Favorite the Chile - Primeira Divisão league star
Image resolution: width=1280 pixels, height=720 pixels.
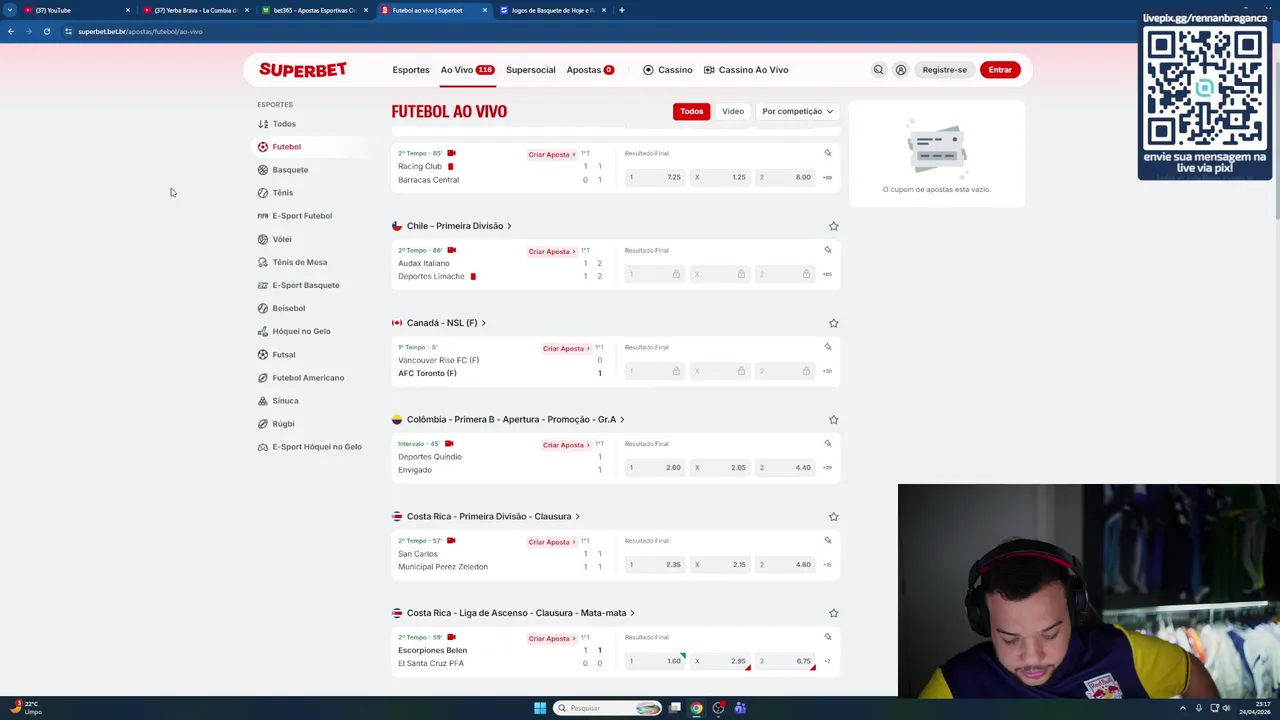click(x=833, y=226)
